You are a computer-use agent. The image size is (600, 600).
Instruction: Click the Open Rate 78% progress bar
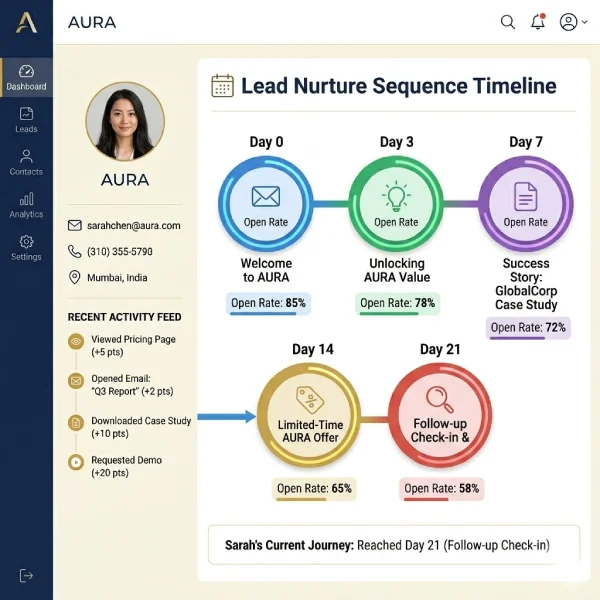(x=389, y=314)
